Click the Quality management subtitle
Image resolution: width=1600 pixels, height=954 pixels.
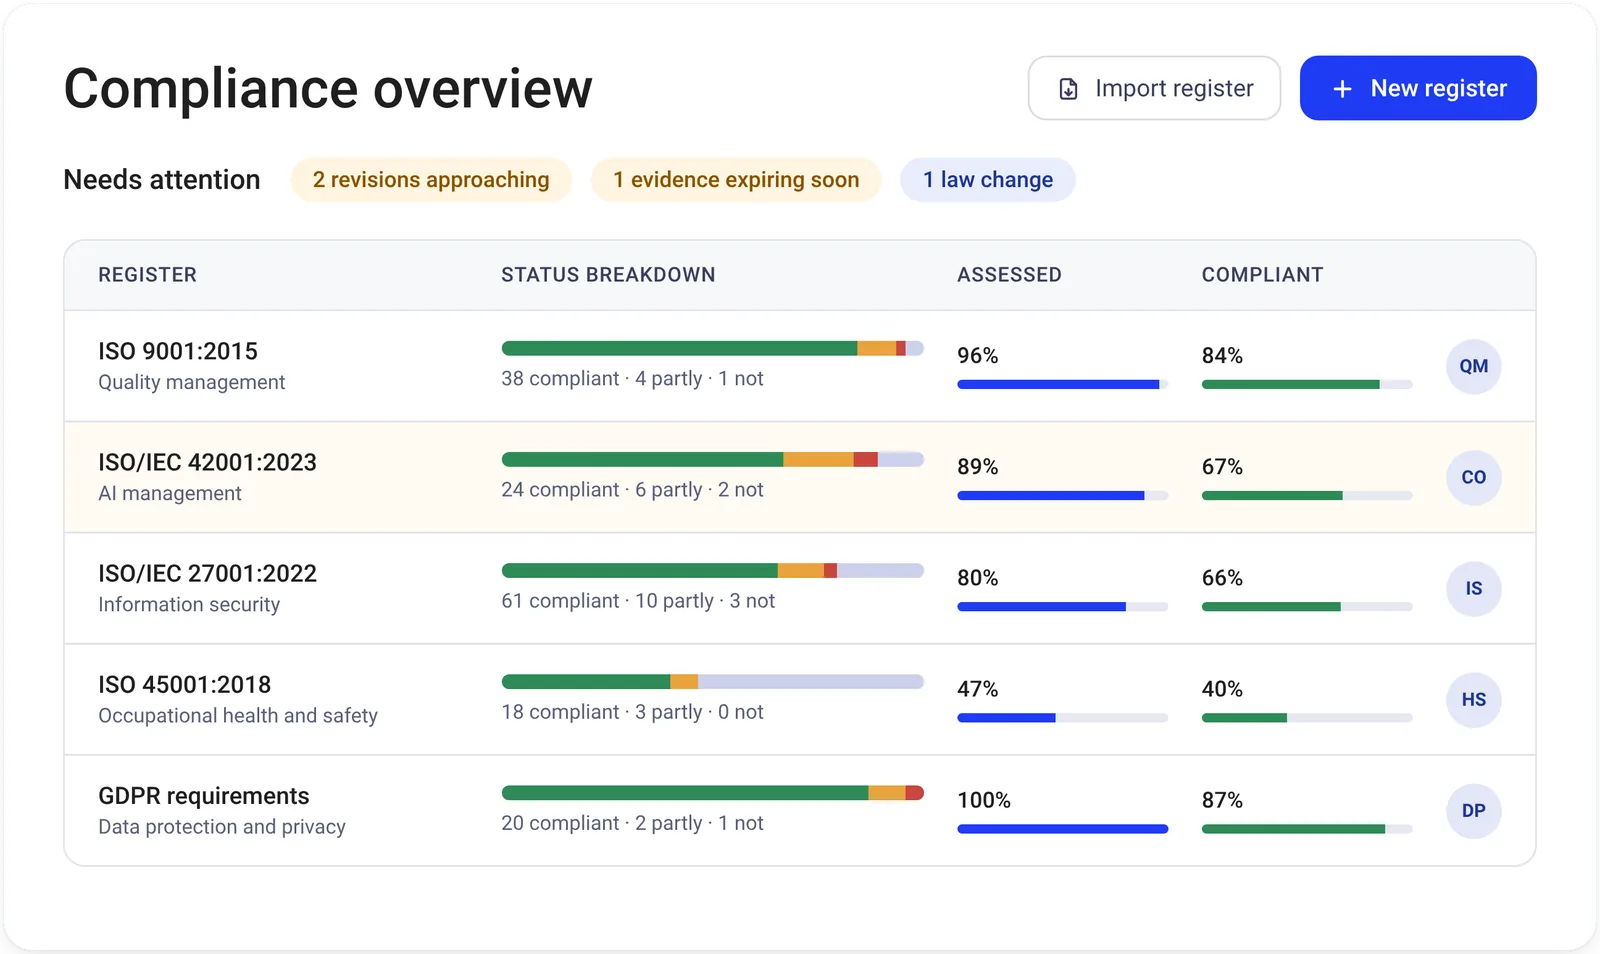[191, 382]
